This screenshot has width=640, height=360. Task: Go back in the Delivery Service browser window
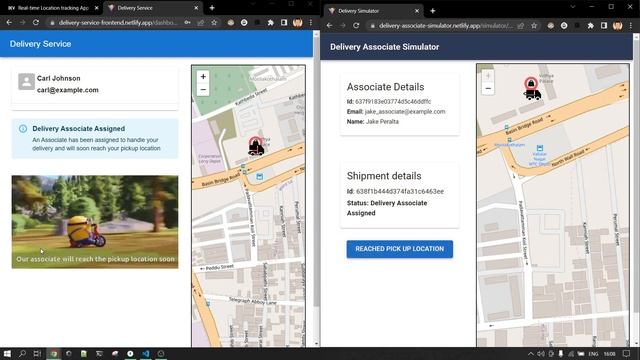pos(9,22)
